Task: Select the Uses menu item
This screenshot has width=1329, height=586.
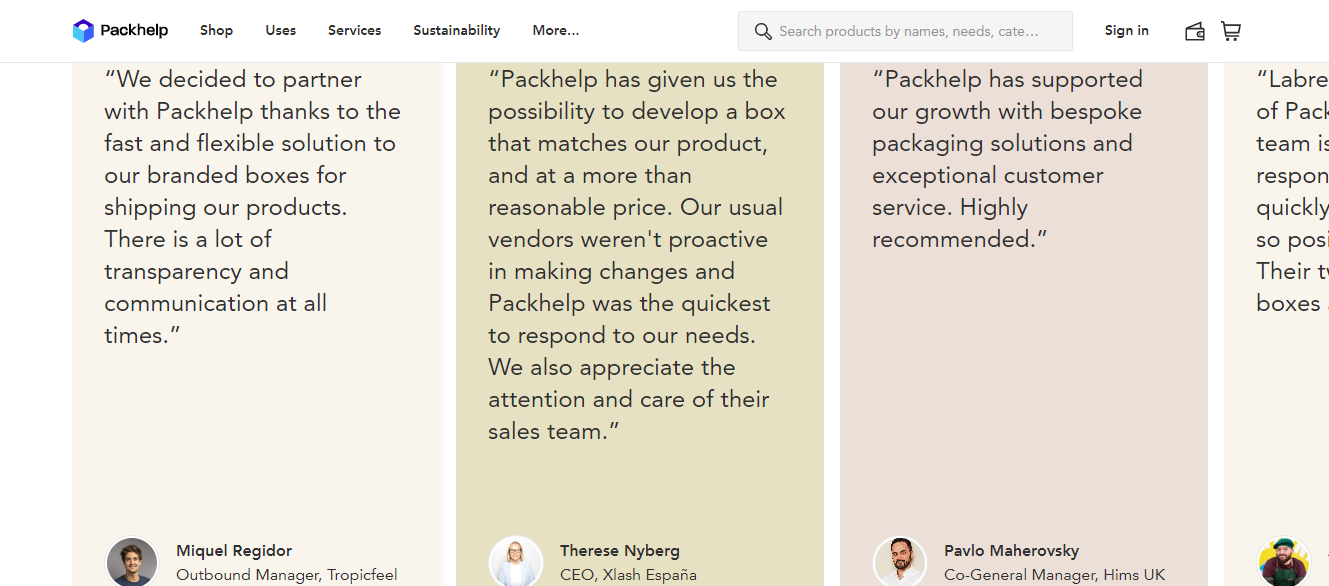Action: 280,30
